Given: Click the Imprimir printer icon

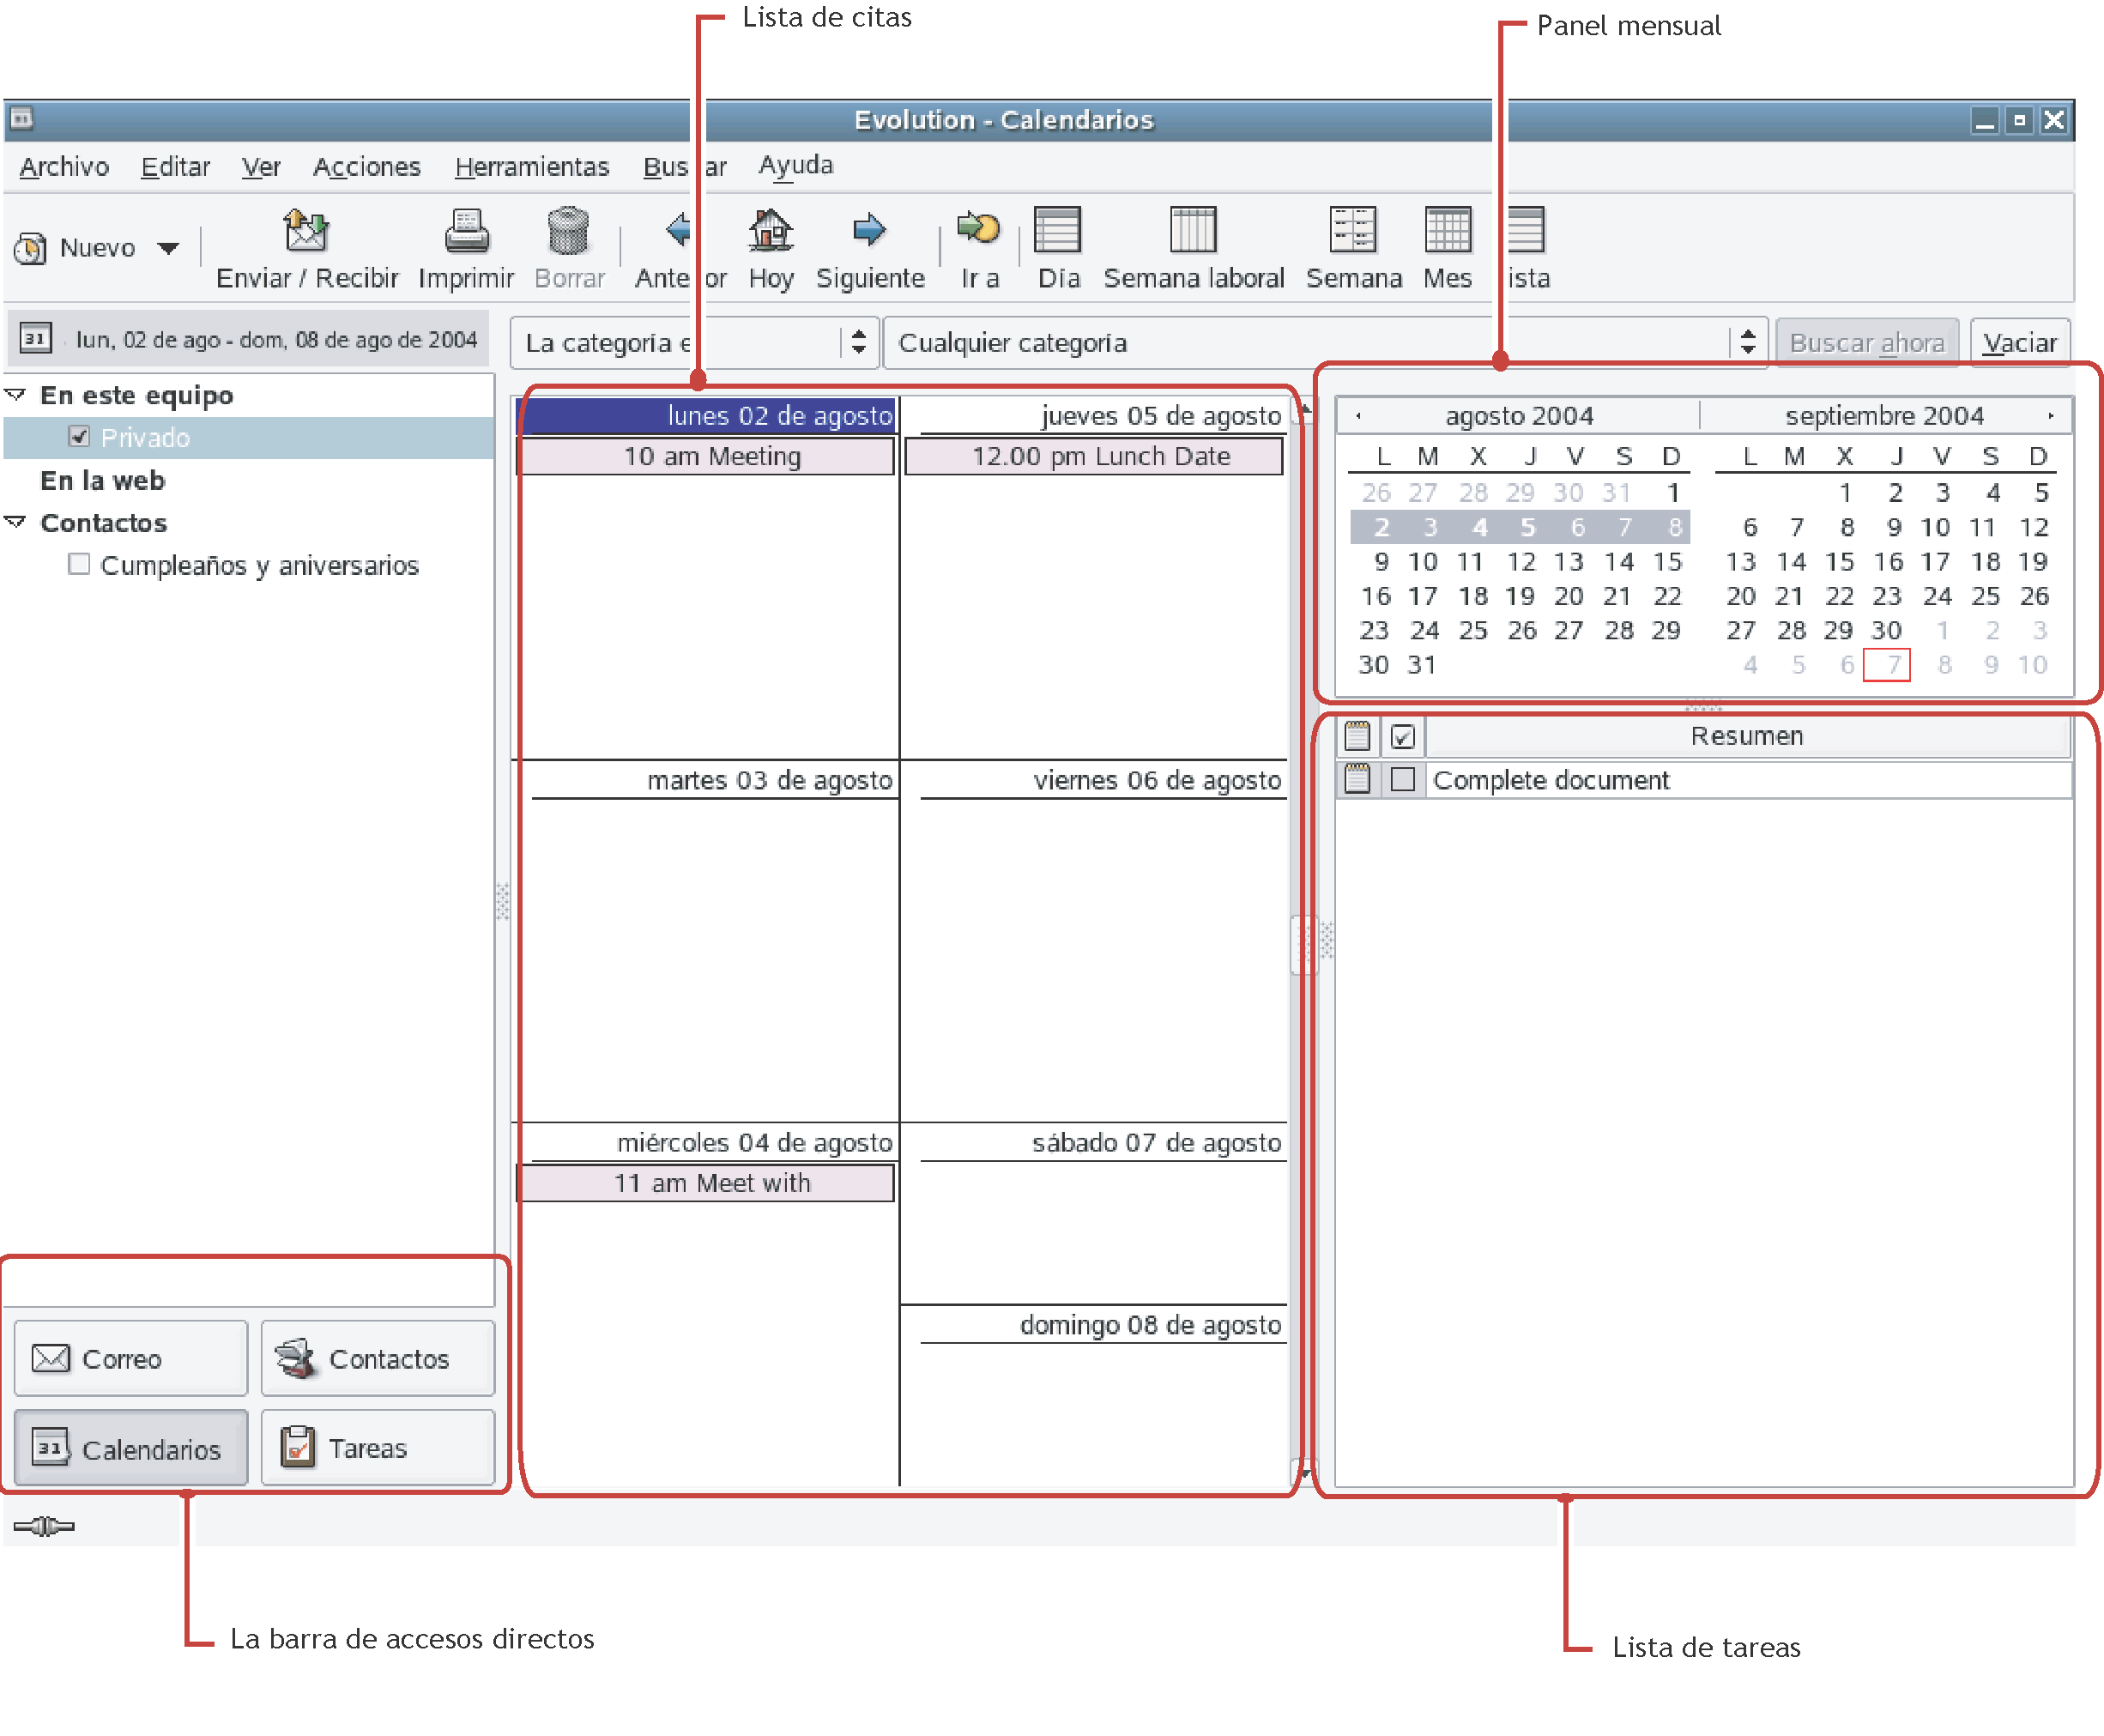Looking at the screenshot, I should (x=466, y=231).
